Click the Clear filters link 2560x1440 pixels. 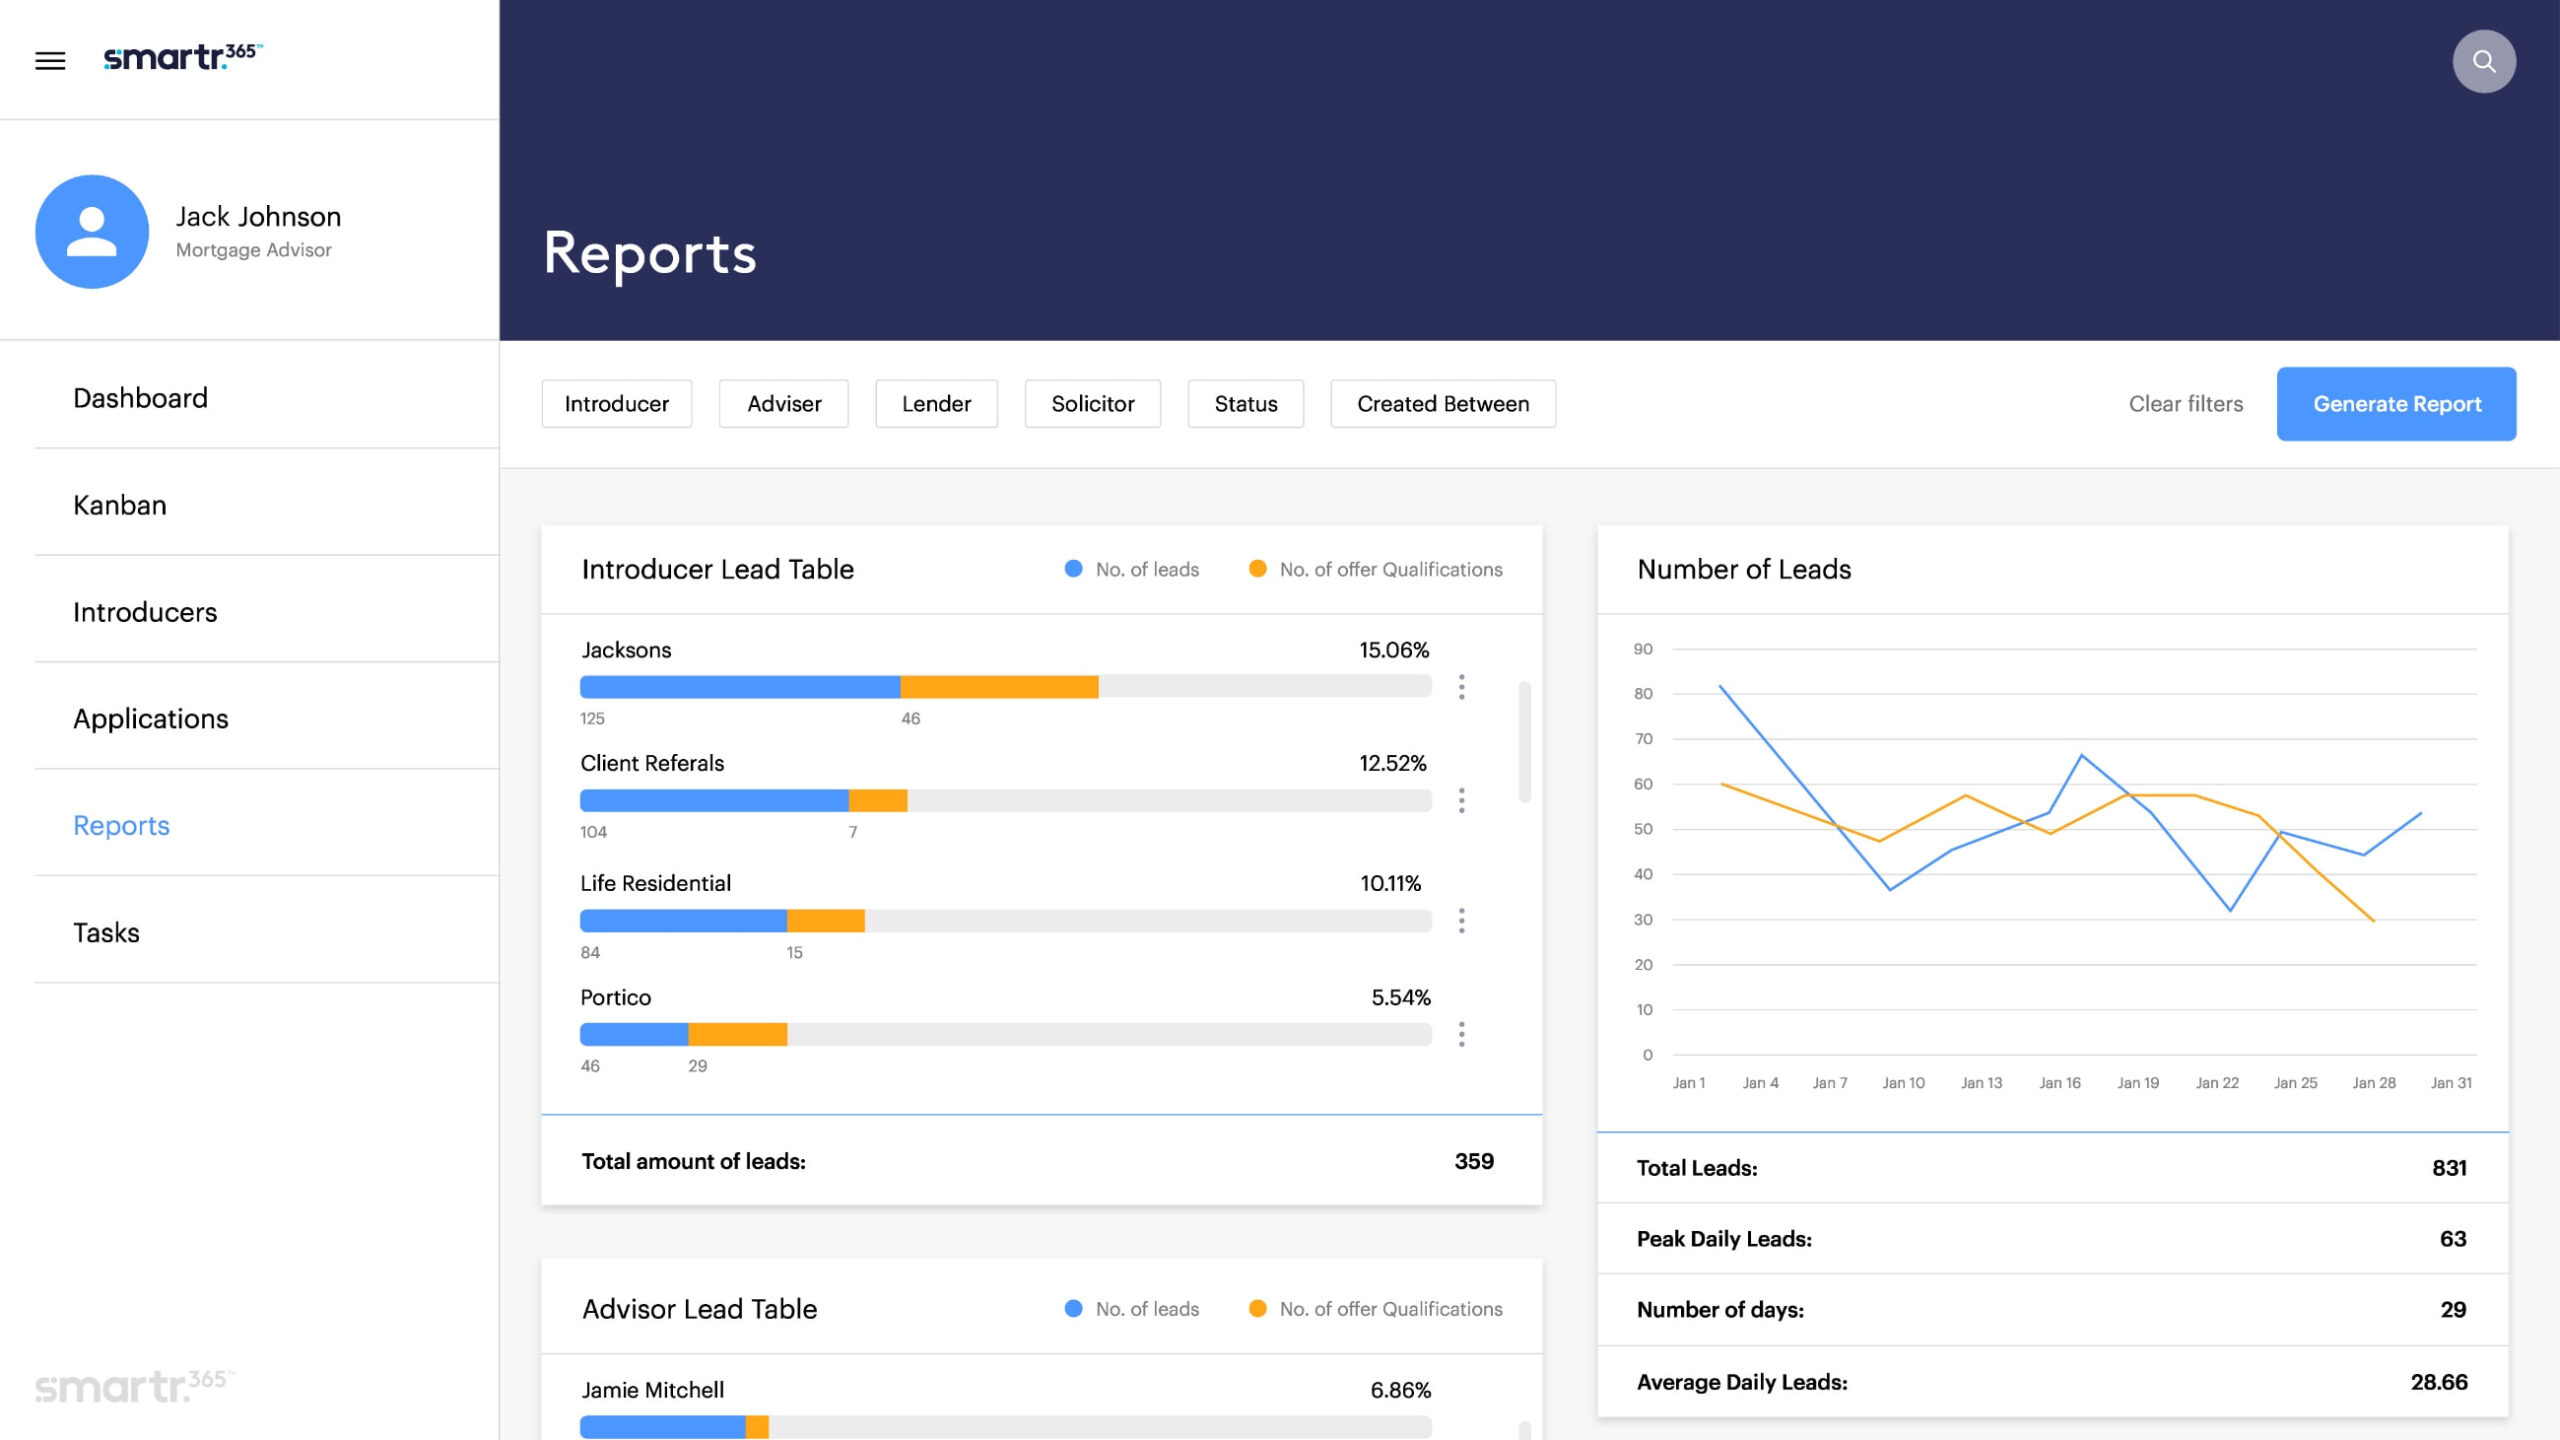pyautogui.click(x=2185, y=404)
